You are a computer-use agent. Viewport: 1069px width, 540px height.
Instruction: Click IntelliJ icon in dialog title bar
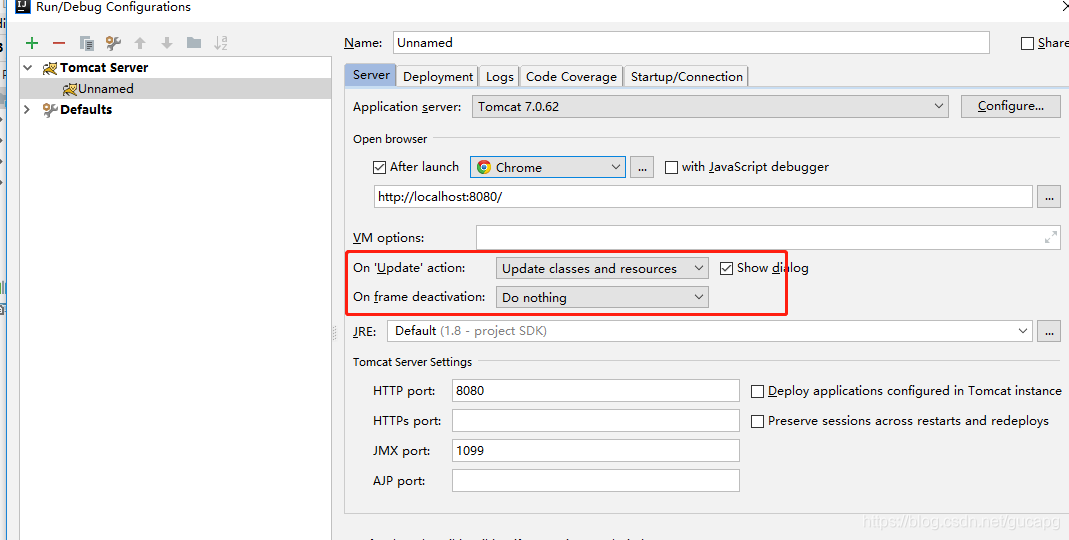coord(22,8)
